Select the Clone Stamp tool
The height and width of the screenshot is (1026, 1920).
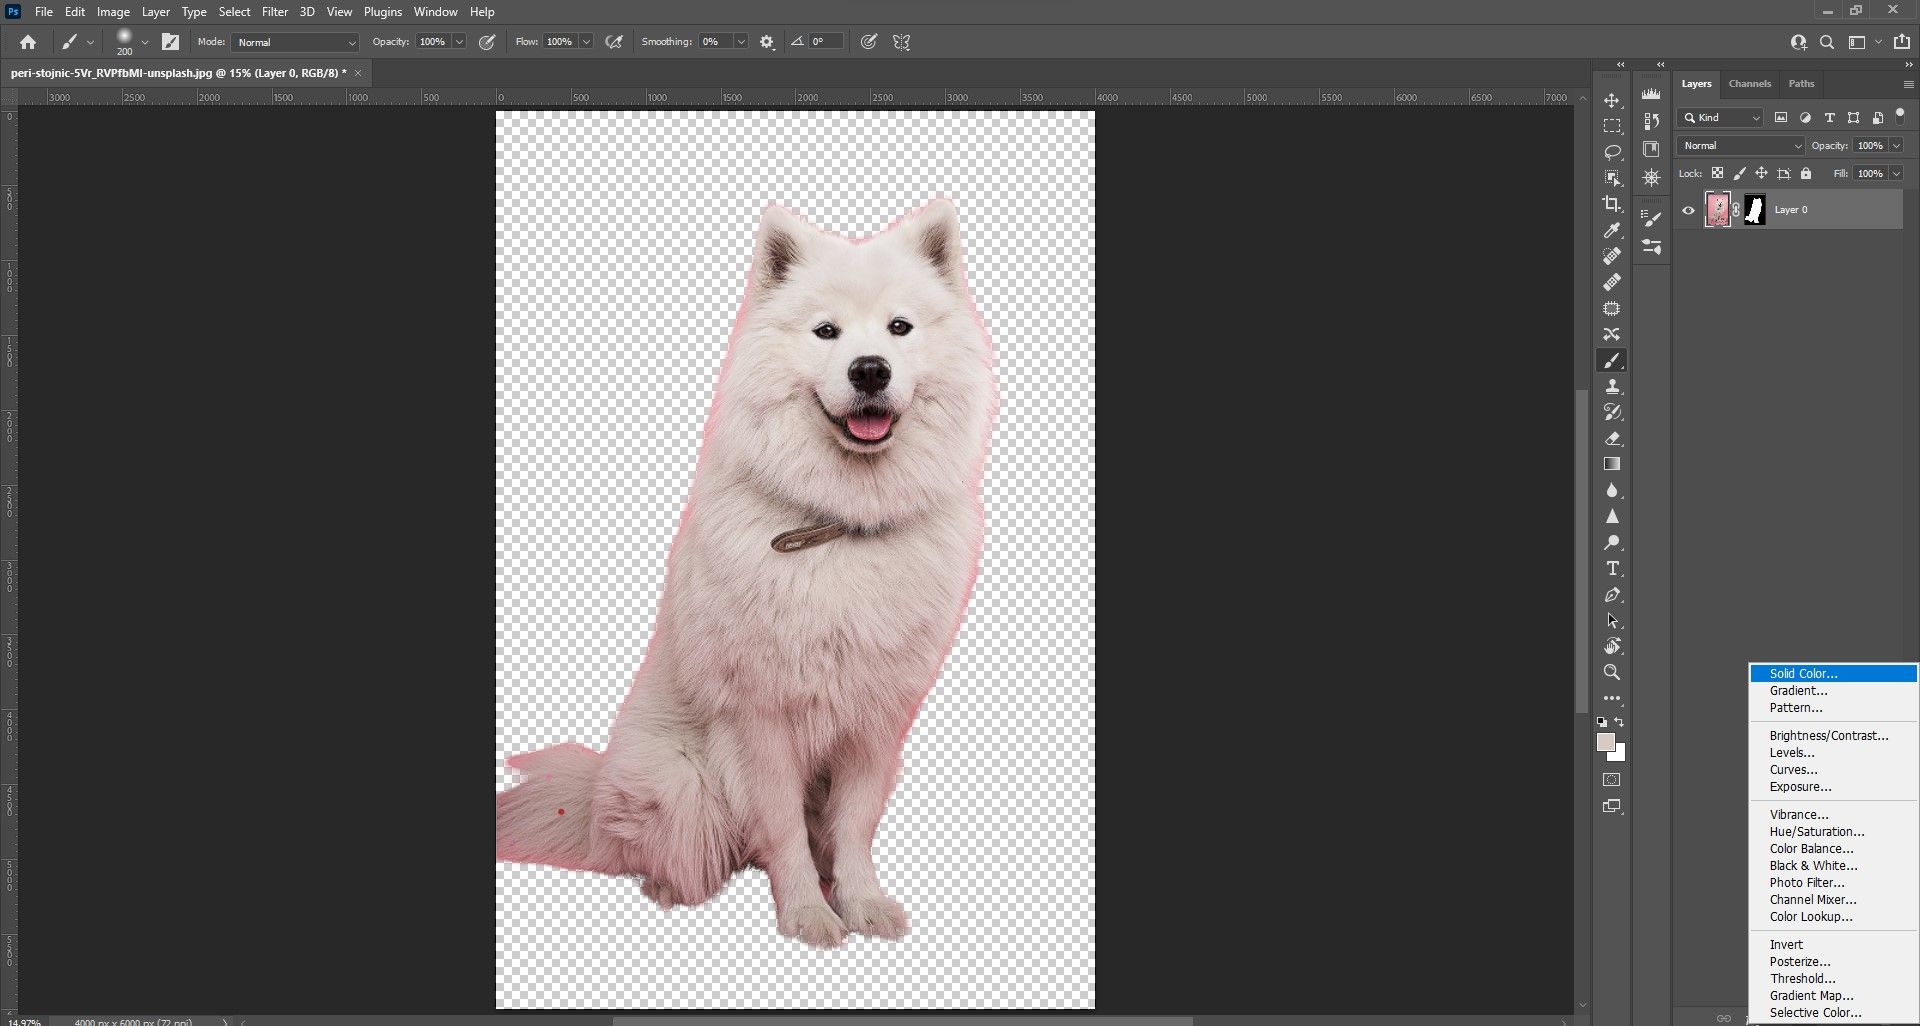(1612, 387)
